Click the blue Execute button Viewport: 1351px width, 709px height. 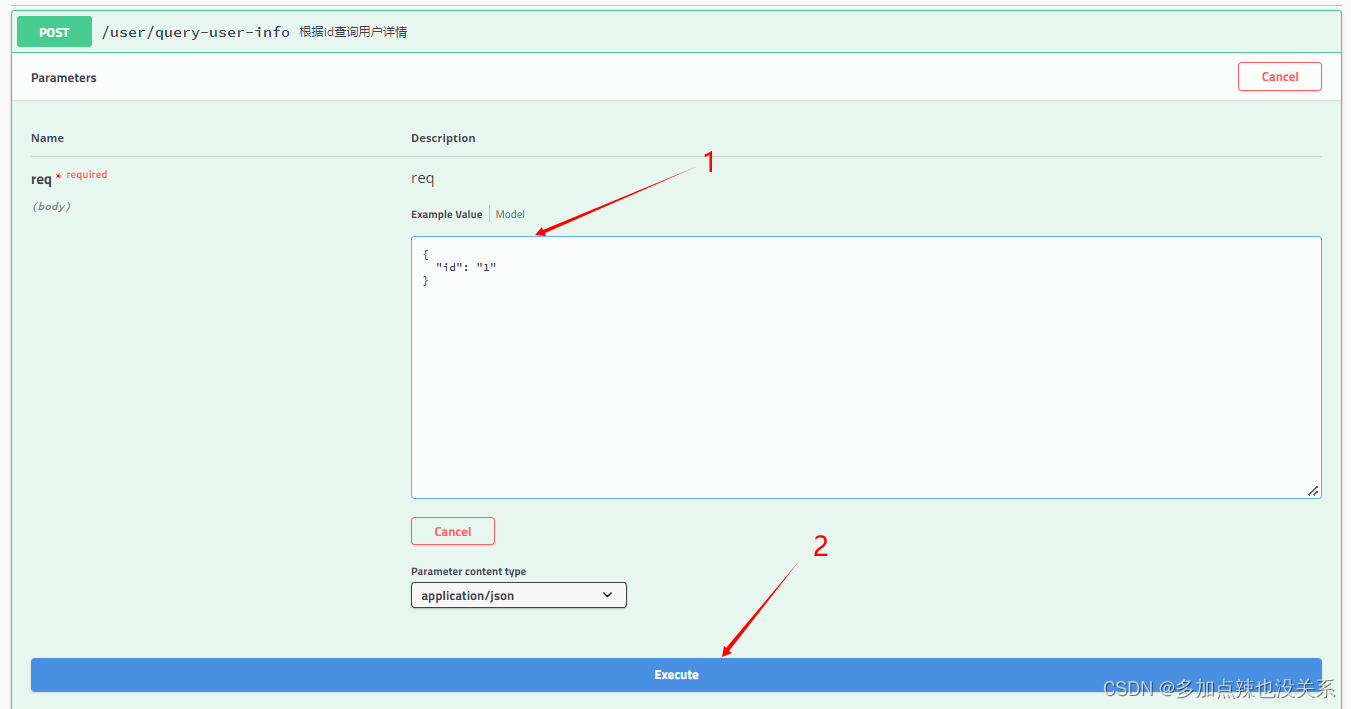676,675
